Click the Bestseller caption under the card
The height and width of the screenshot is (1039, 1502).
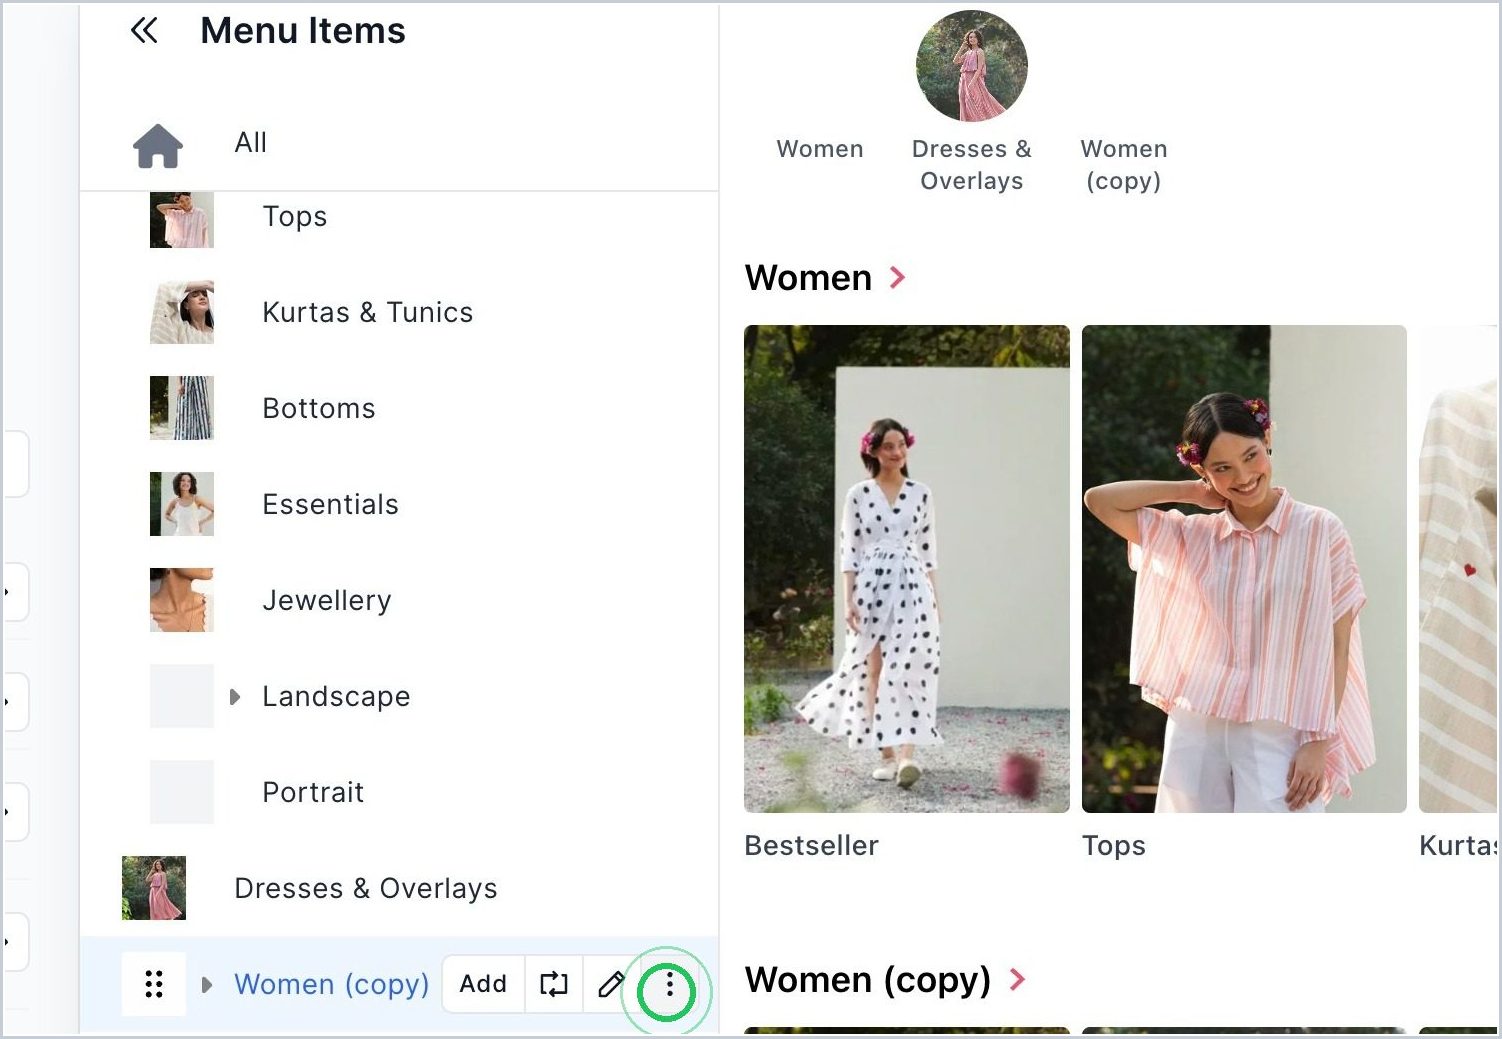[x=811, y=846]
